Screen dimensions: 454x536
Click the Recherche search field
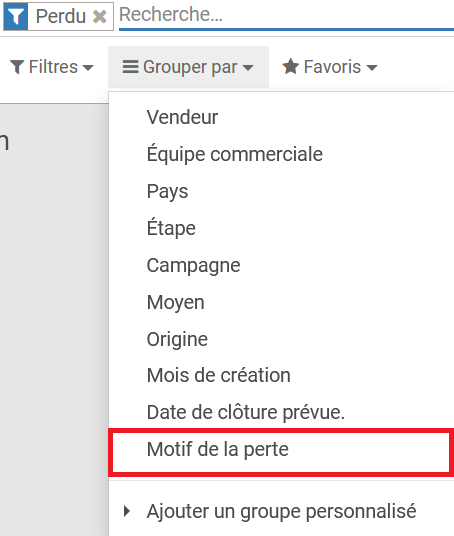point(286,15)
